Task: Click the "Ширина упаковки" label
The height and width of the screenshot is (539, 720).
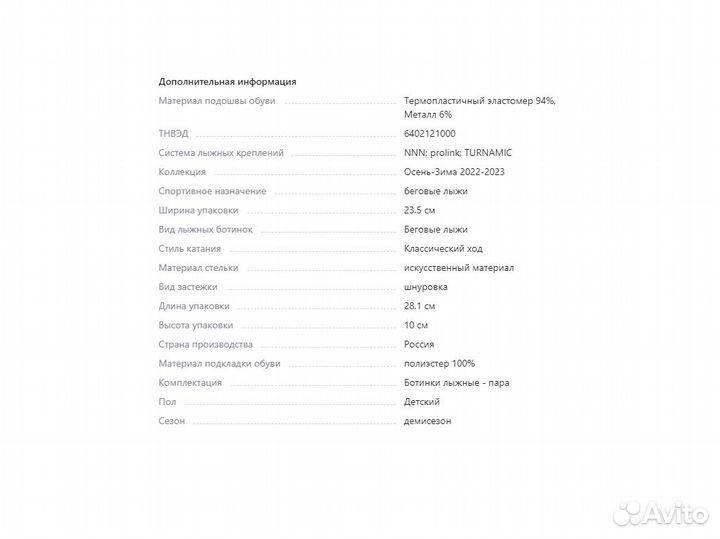Action: click(x=198, y=210)
